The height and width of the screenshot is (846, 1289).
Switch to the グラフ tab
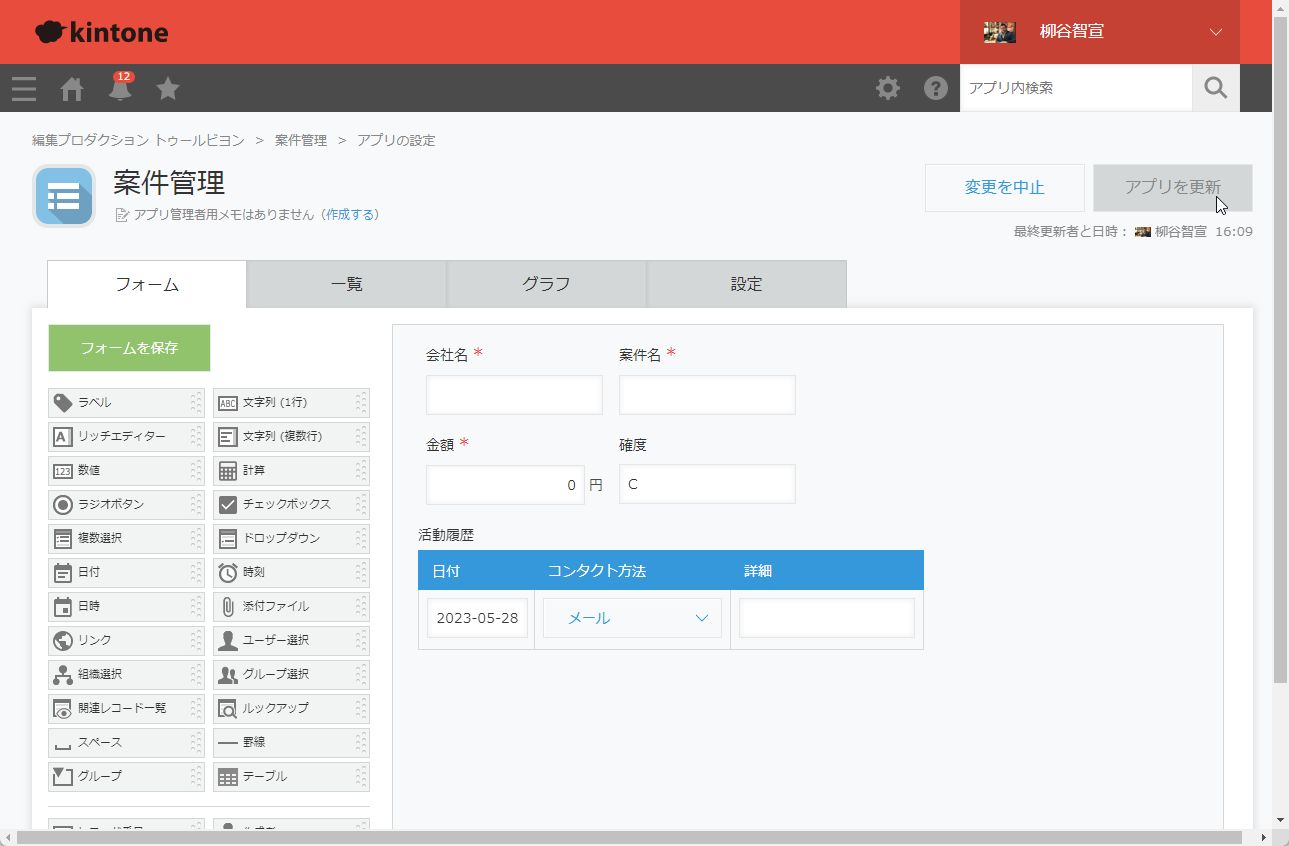(546, 284)
